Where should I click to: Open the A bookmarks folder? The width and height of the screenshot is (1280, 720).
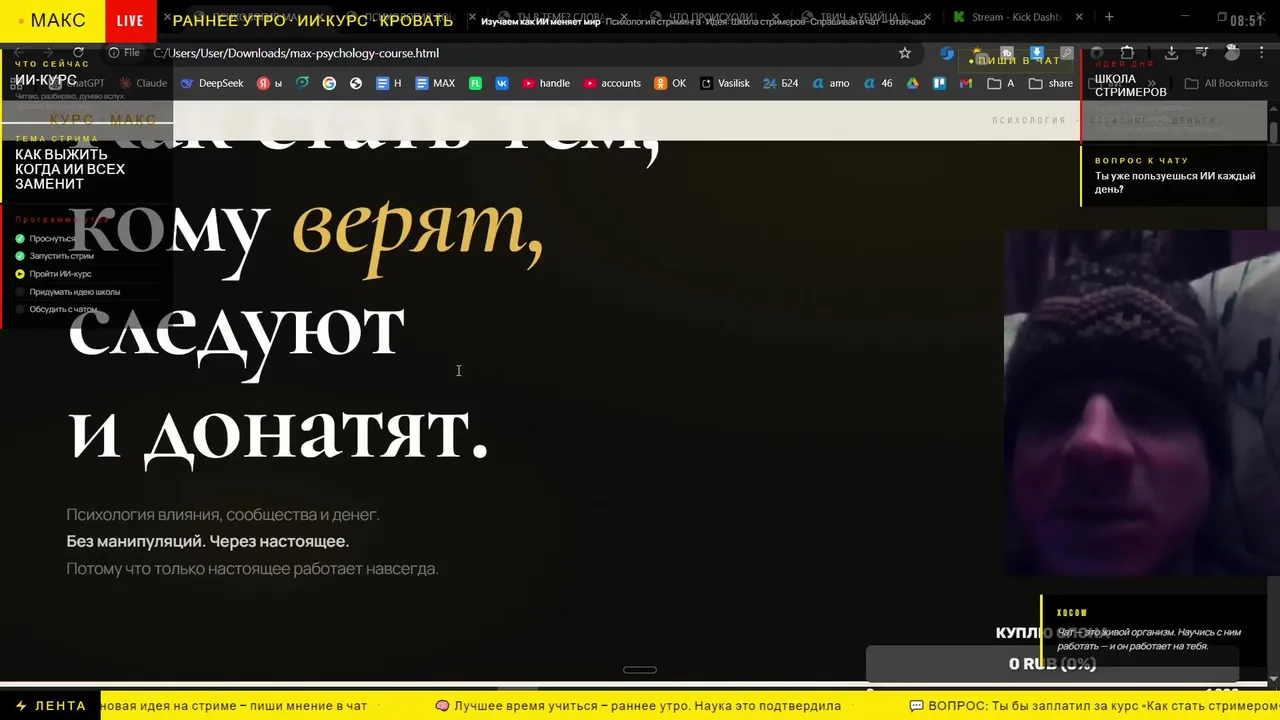(x=1001, y=83)
